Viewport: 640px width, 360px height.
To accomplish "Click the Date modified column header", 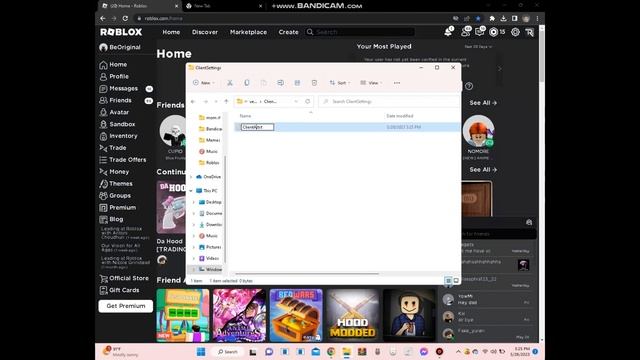I will pos(400,116).
